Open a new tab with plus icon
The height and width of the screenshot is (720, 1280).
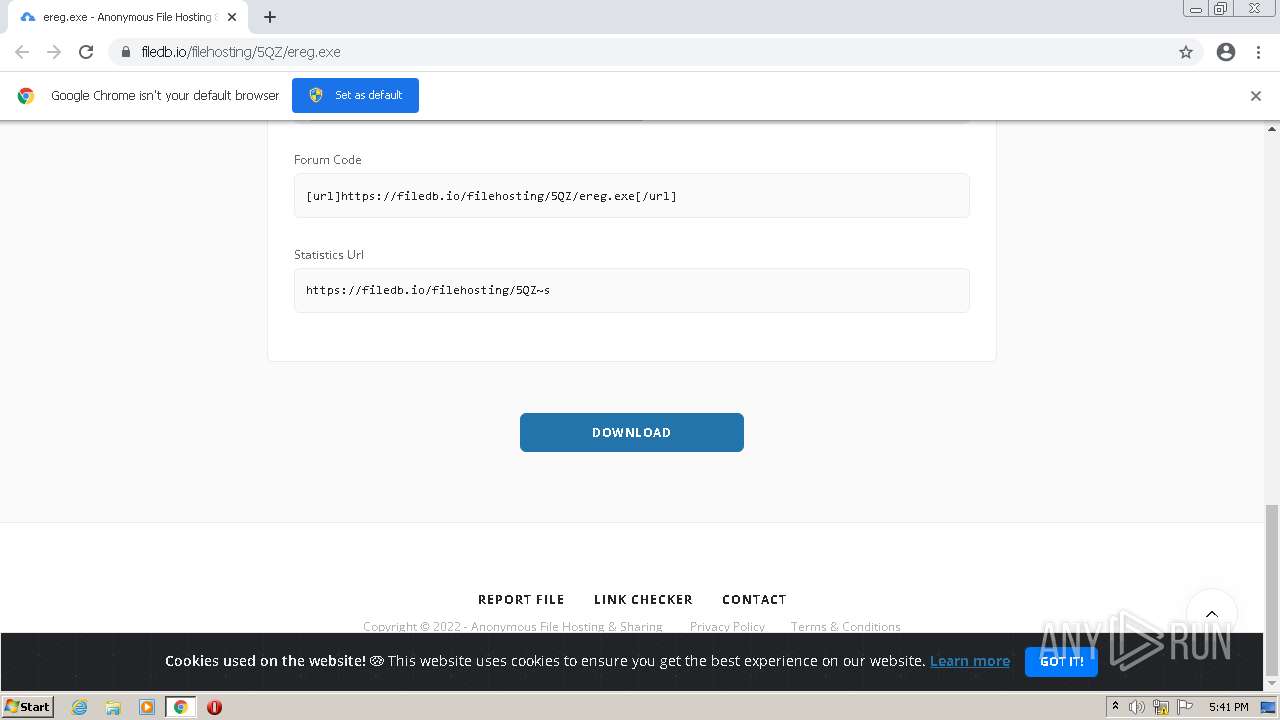270,17
